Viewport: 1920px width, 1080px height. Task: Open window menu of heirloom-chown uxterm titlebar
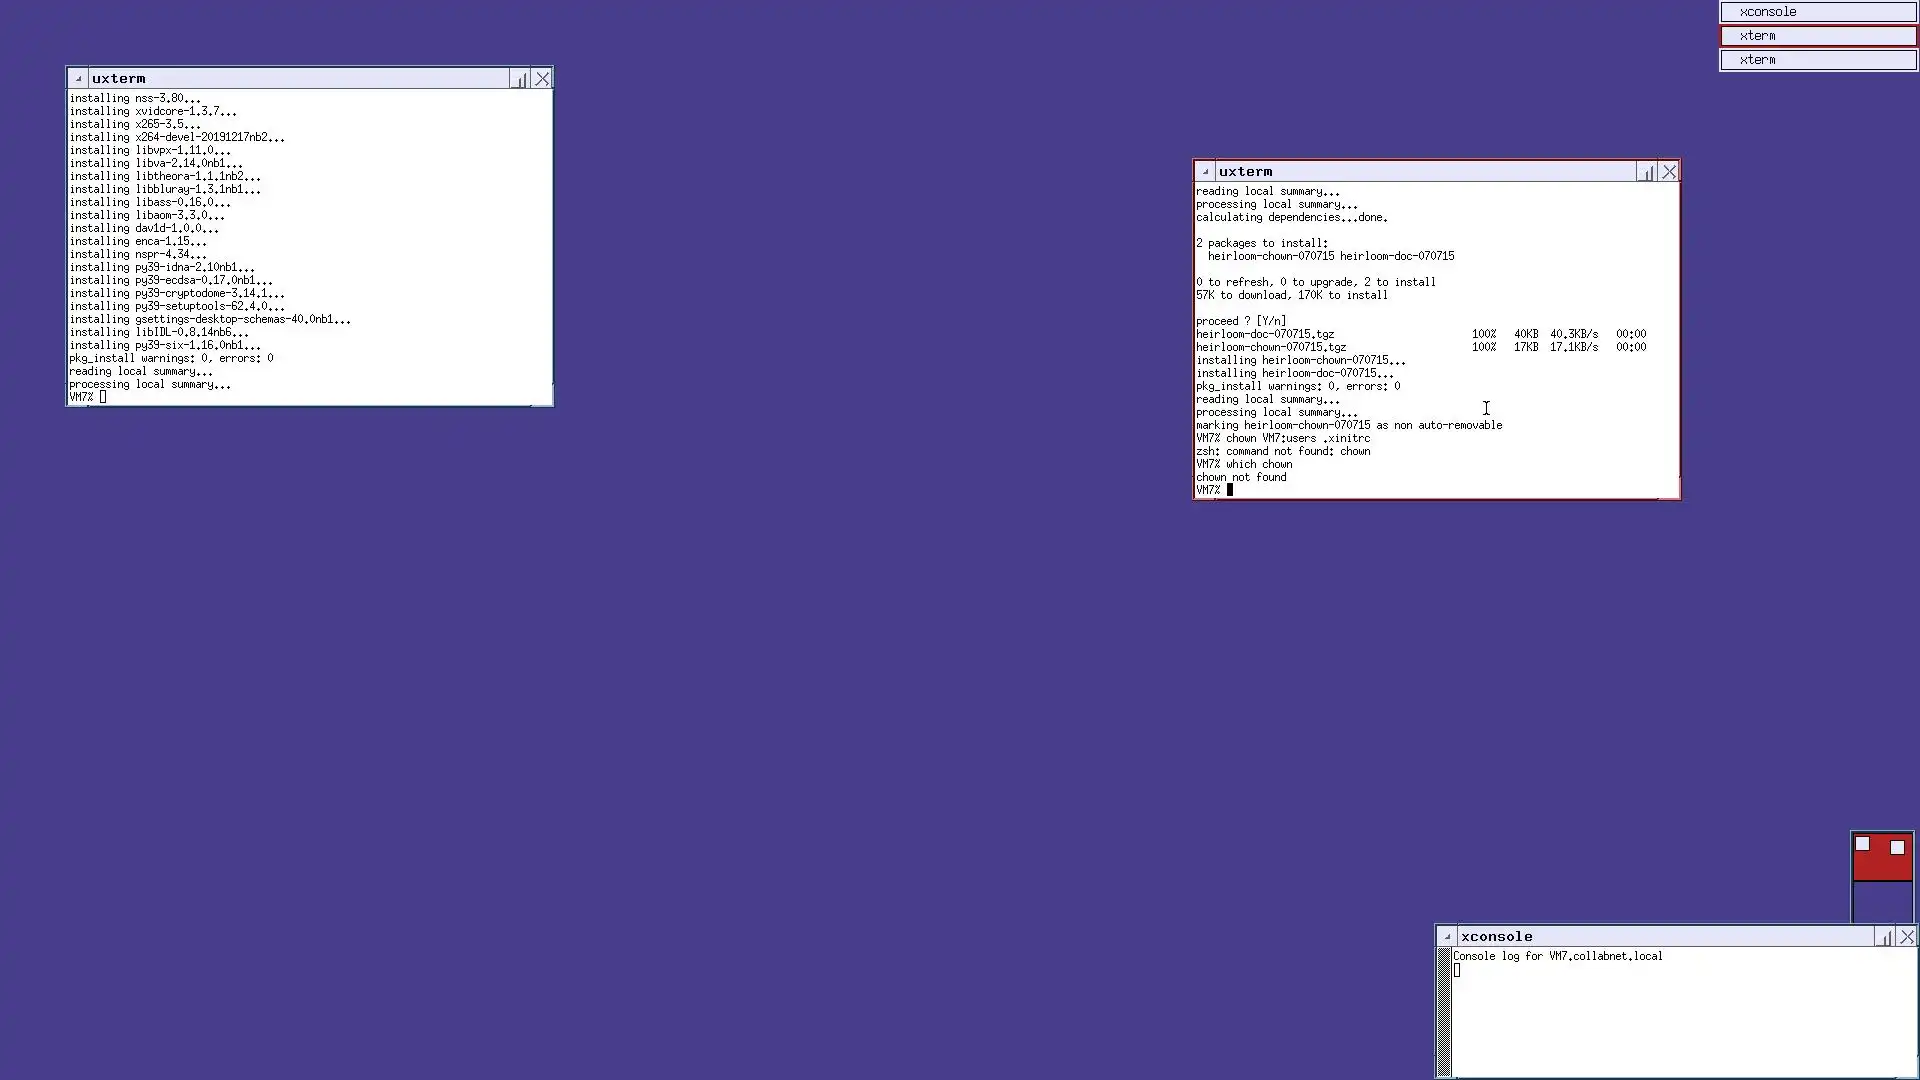tap(1205, 172)
